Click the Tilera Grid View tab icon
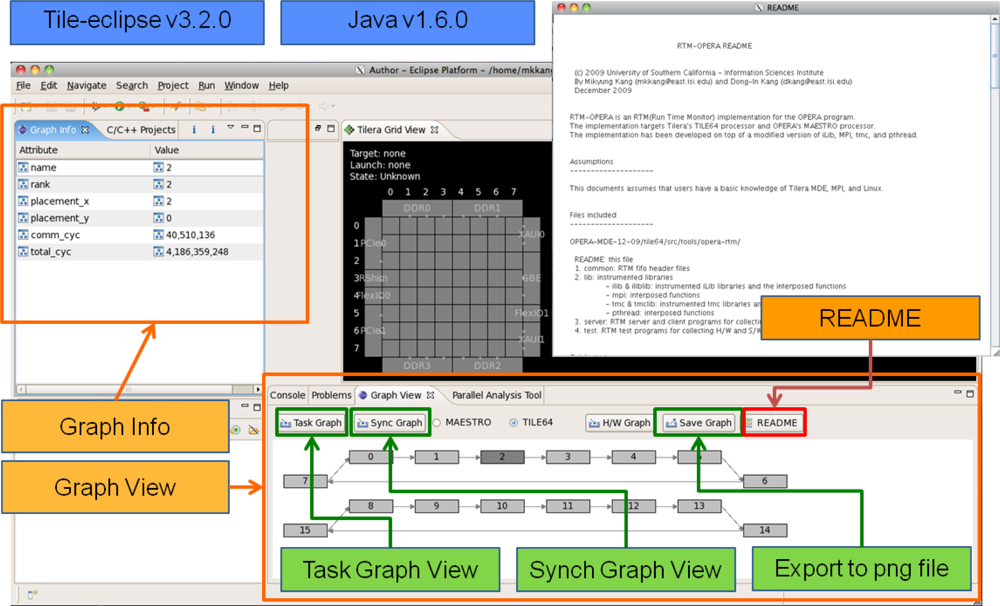Screen dimensions: 1000x606 click(x=349, y=130)
